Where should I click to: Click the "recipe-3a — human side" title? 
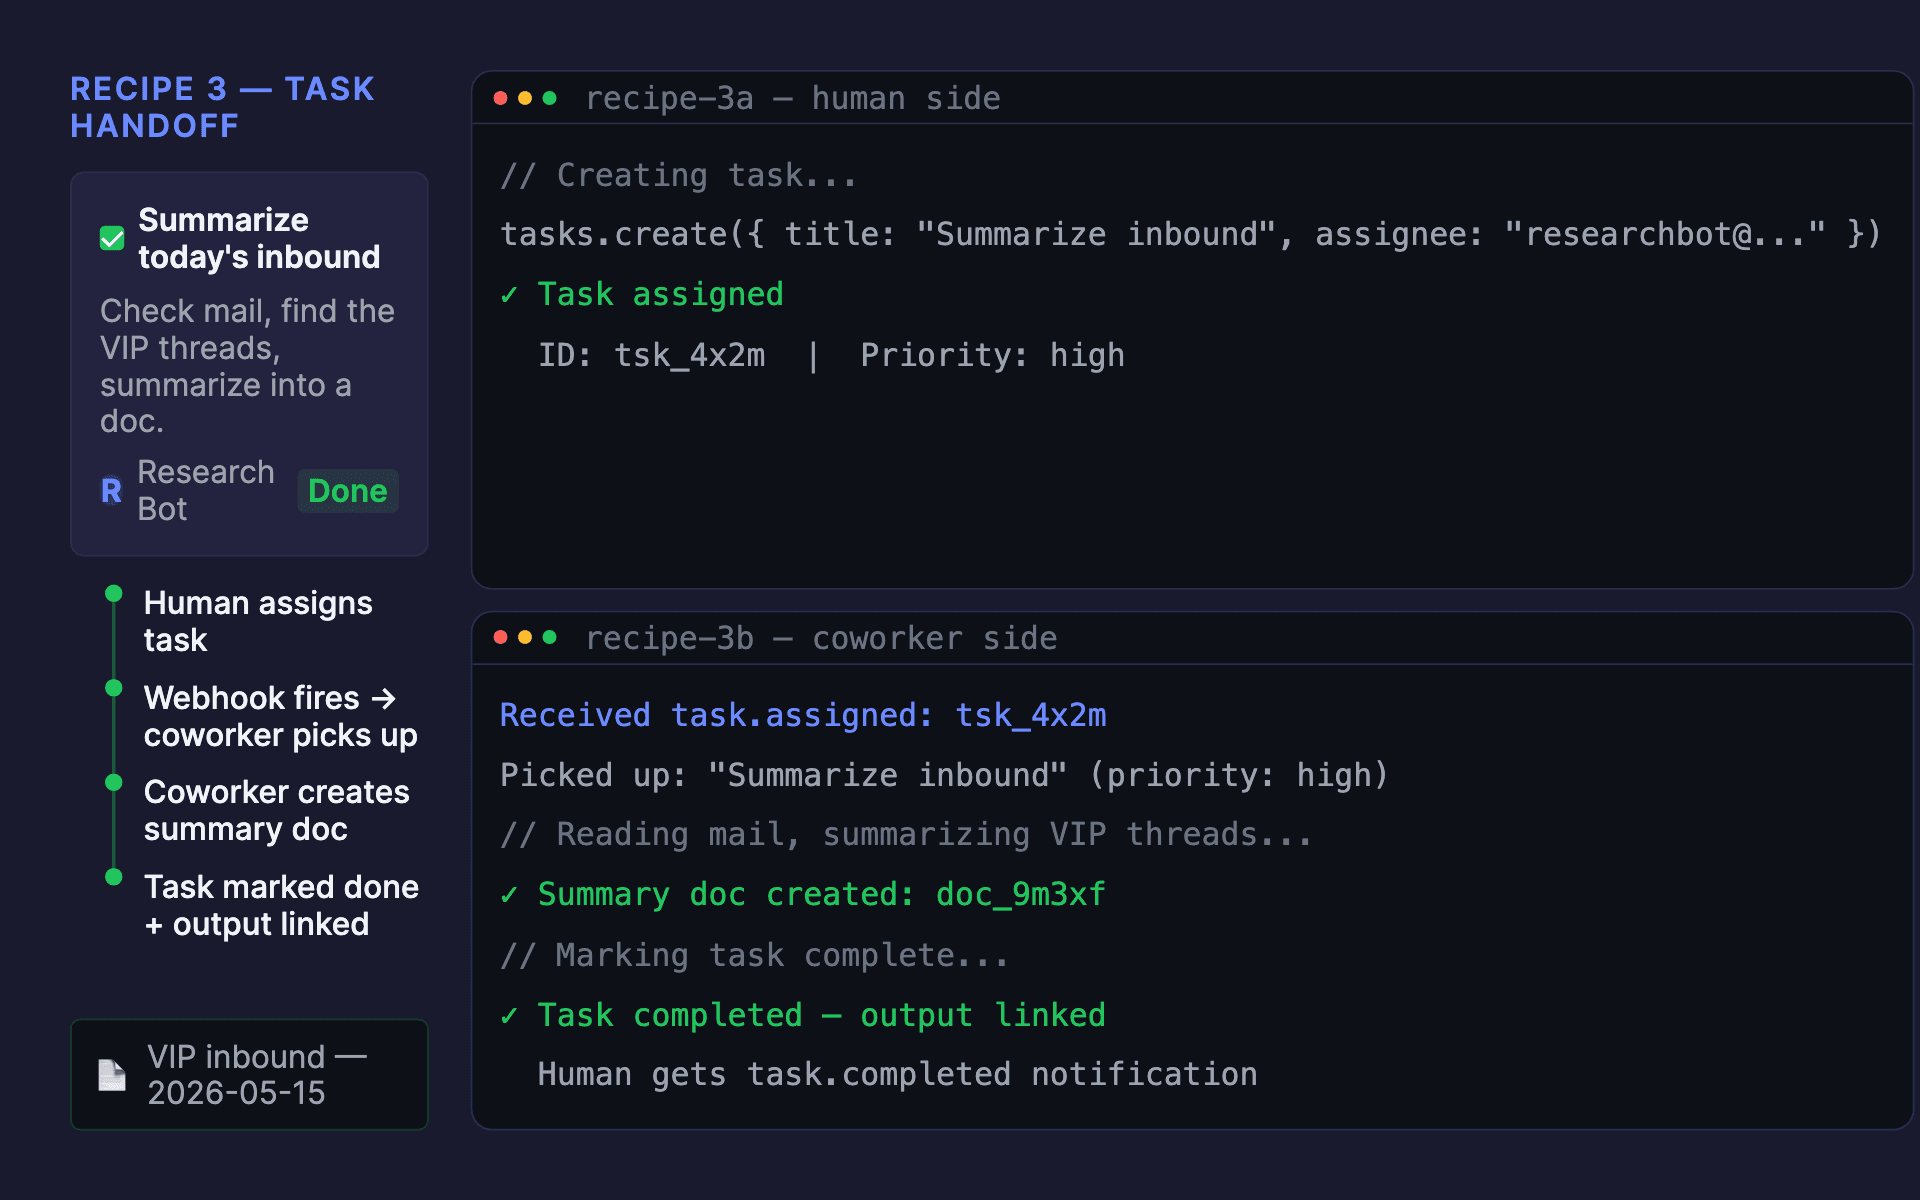pos(793,98)
